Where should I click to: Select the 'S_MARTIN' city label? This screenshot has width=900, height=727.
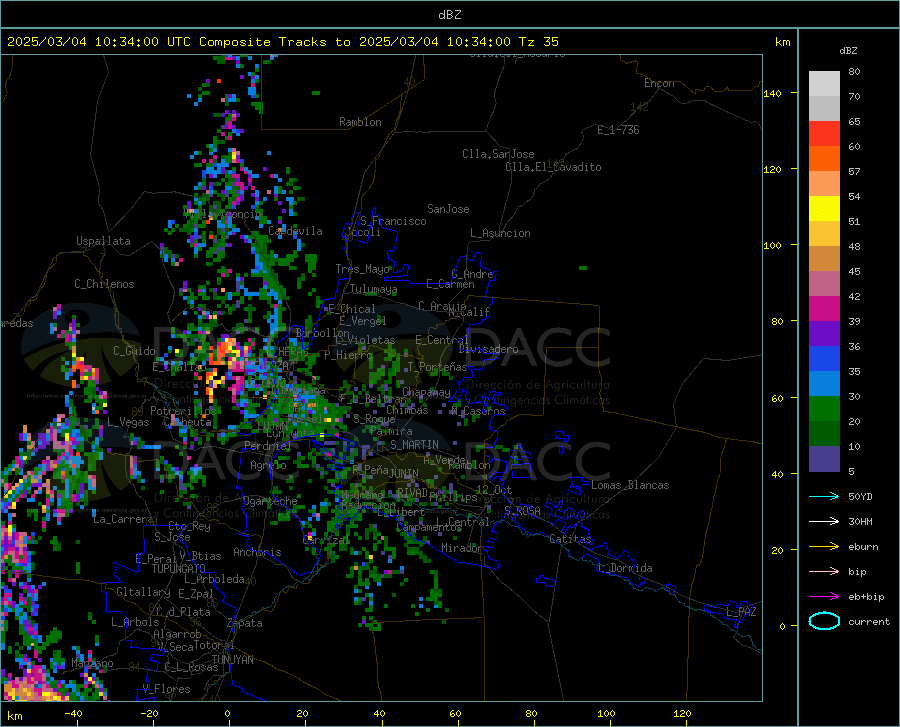click(414, 445)
